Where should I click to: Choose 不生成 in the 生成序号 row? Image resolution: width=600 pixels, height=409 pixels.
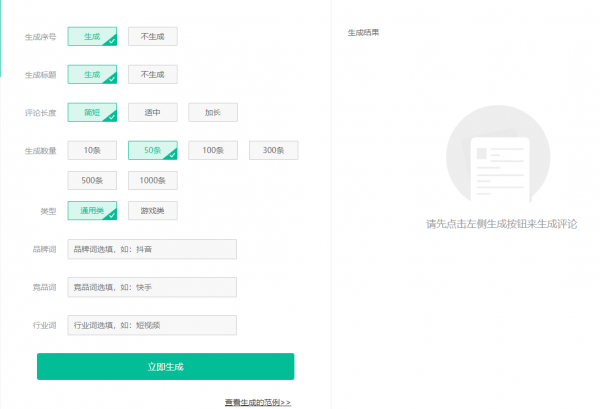tap(152, 37)
